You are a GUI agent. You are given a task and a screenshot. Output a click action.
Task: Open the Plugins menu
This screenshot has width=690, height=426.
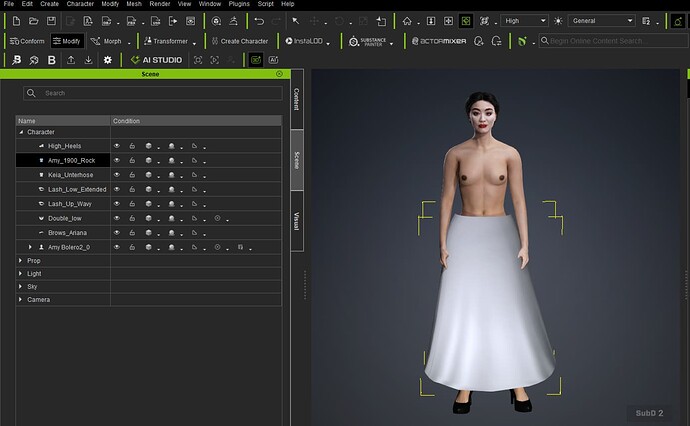coord(239,4)
